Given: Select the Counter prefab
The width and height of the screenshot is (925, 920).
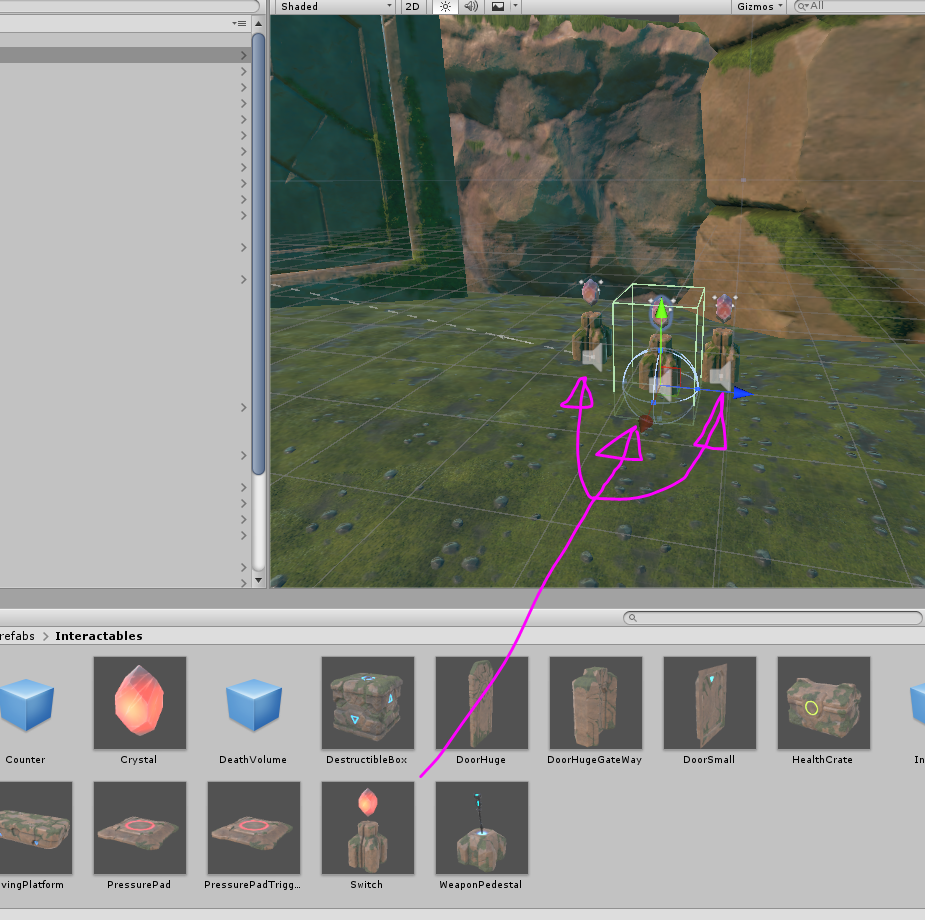Looking at the screenshot, I should point(26,704).
